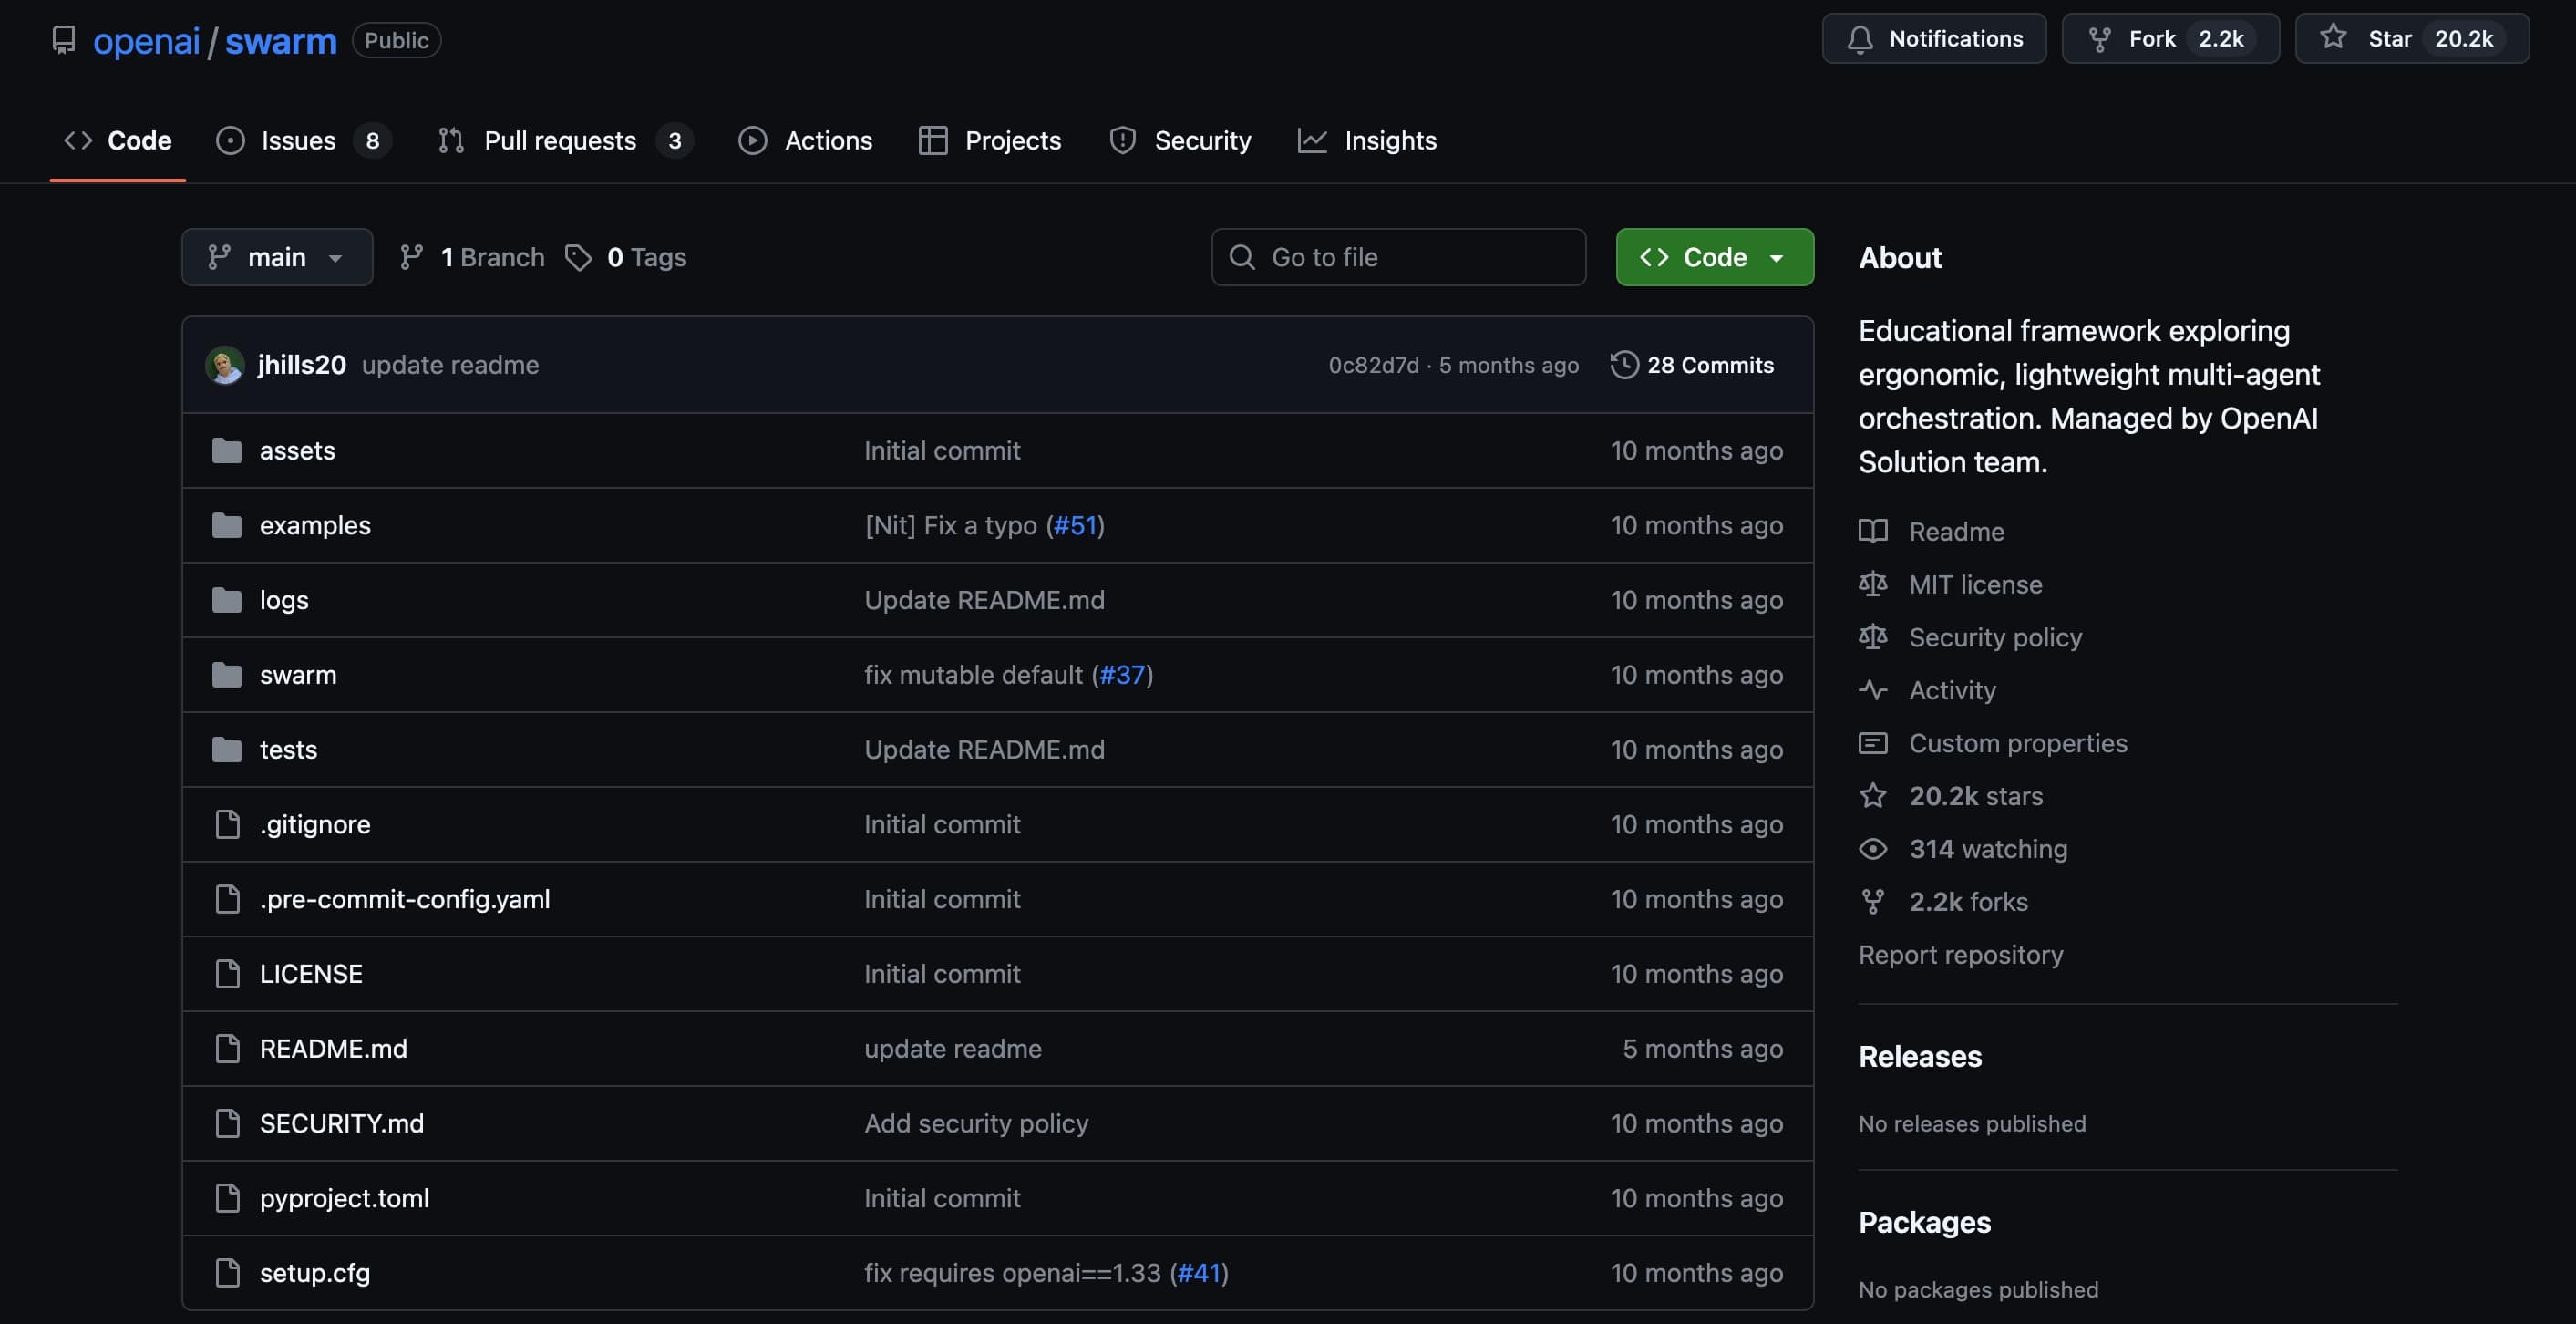
Task: Open the README.md file
Action: coord(333,1048)
